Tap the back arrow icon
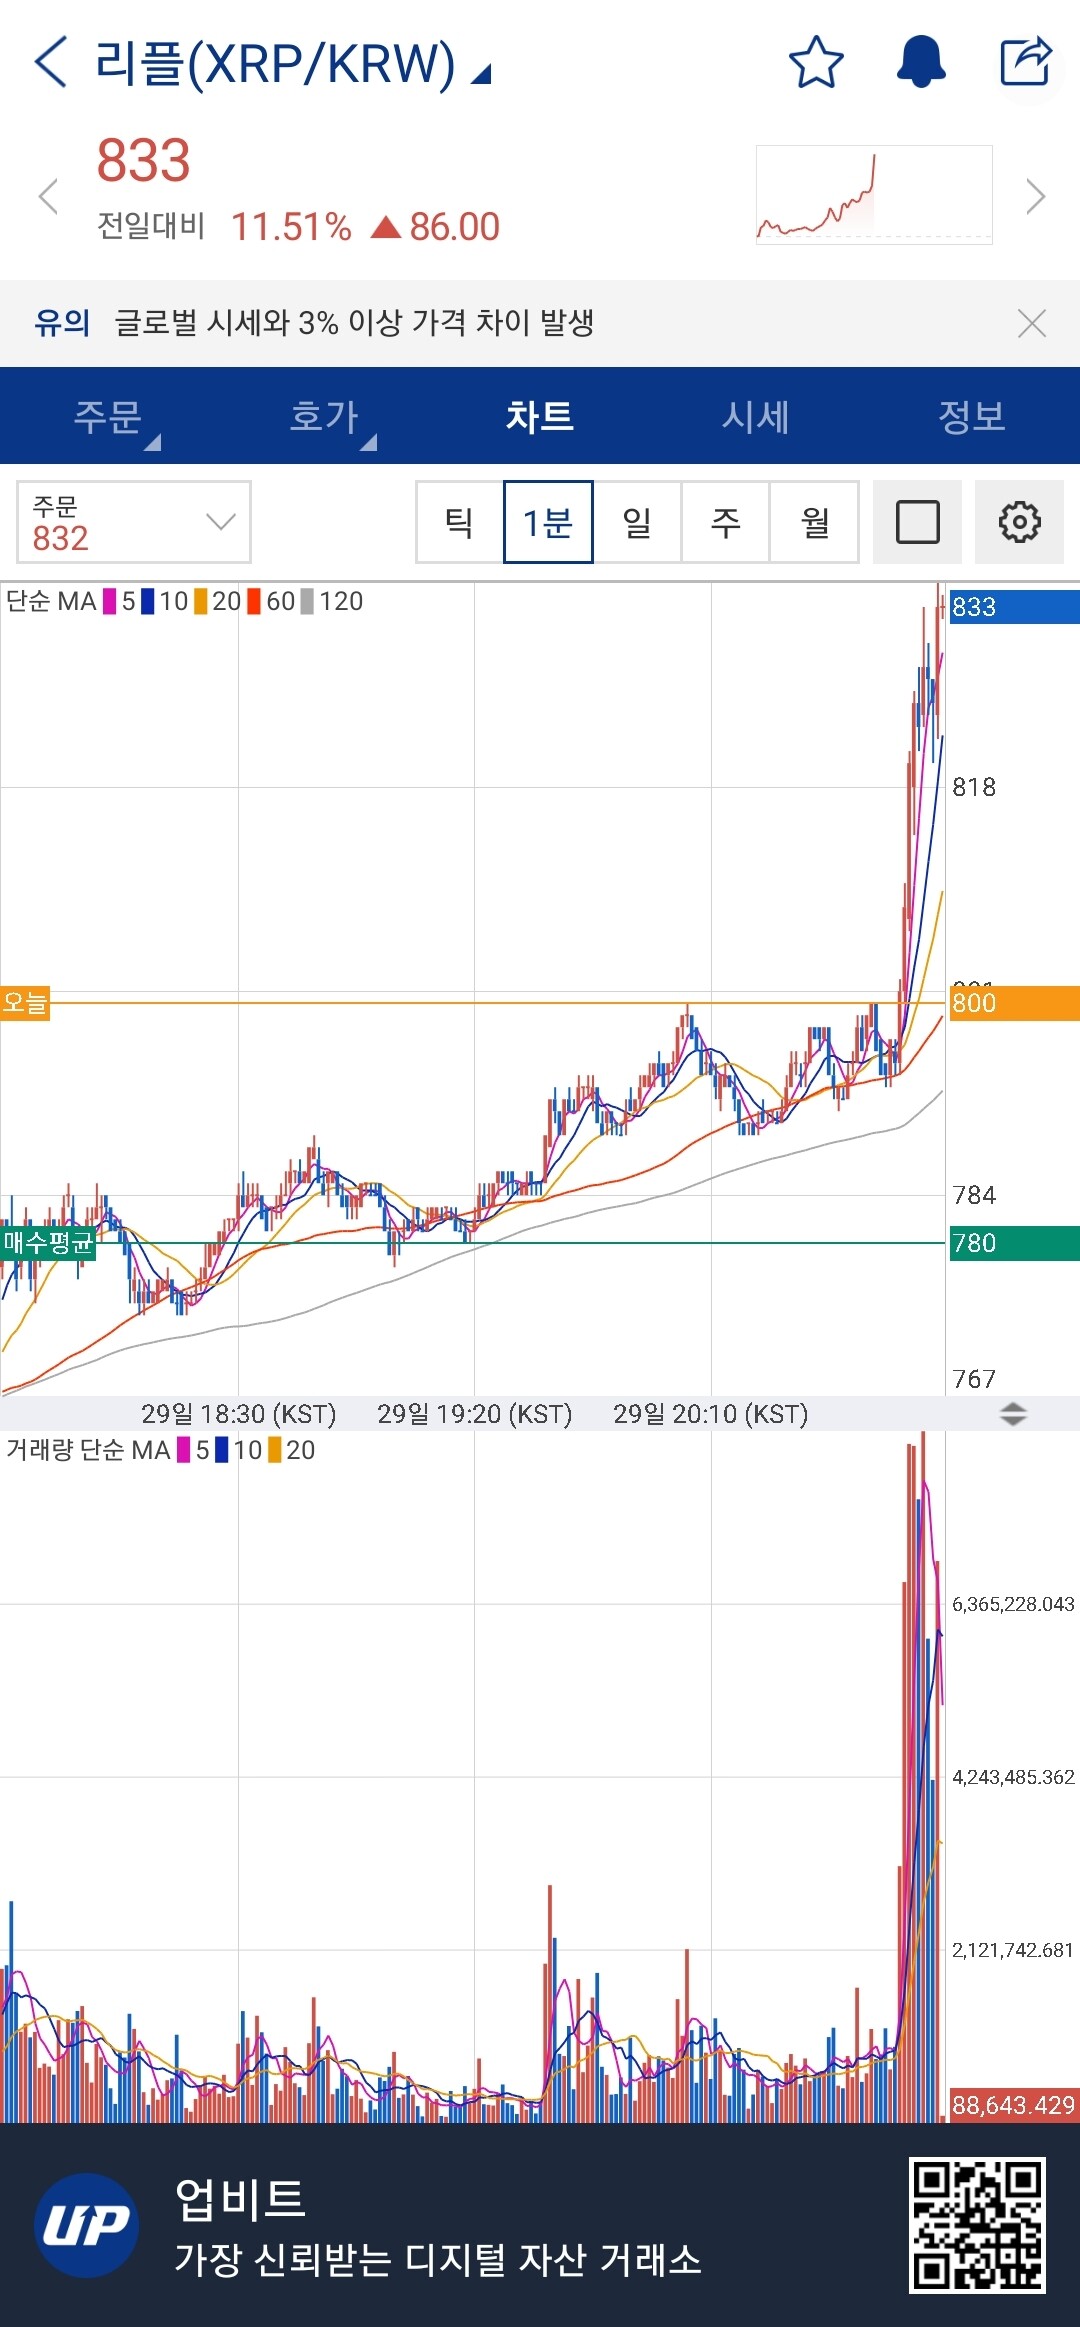Image resolution: width=1080 pixels, height=2327 pixels. click(50, 62)
